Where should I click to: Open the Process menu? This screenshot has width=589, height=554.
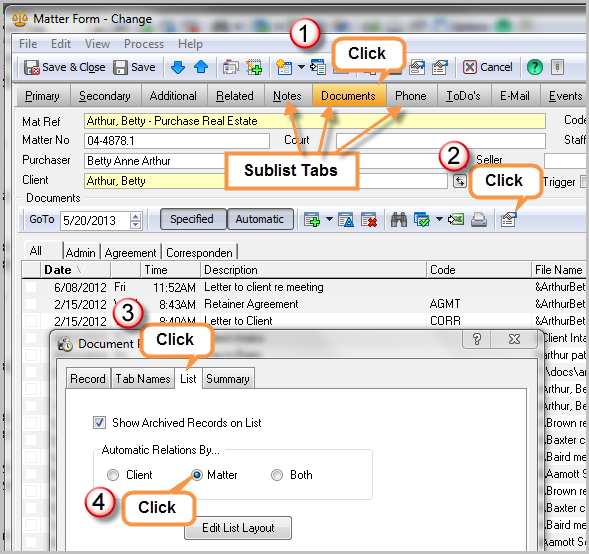tap(144, 44)
